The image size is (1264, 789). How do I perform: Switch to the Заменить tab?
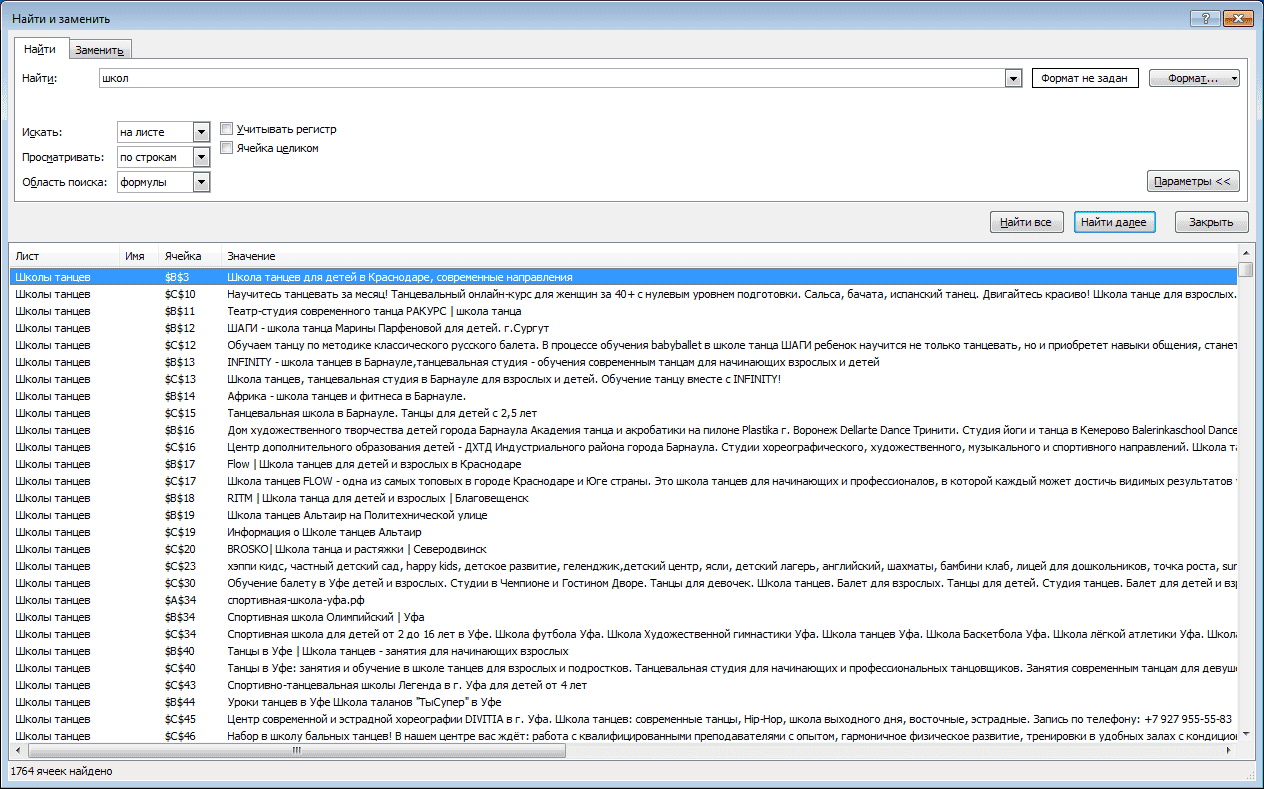click(100, 50)
